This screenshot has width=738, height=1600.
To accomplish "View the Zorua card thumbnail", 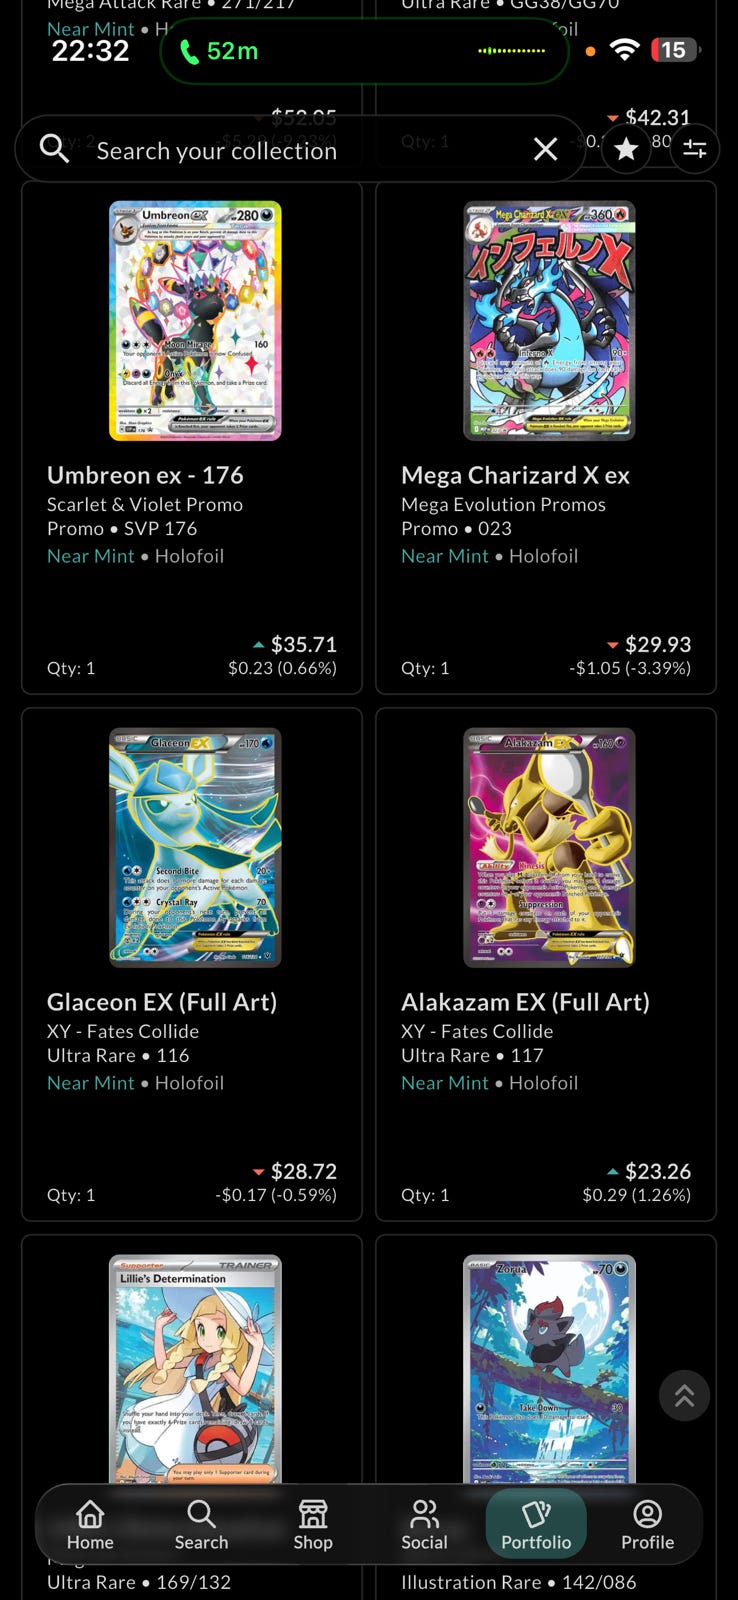I will (x=549, y=1367).
